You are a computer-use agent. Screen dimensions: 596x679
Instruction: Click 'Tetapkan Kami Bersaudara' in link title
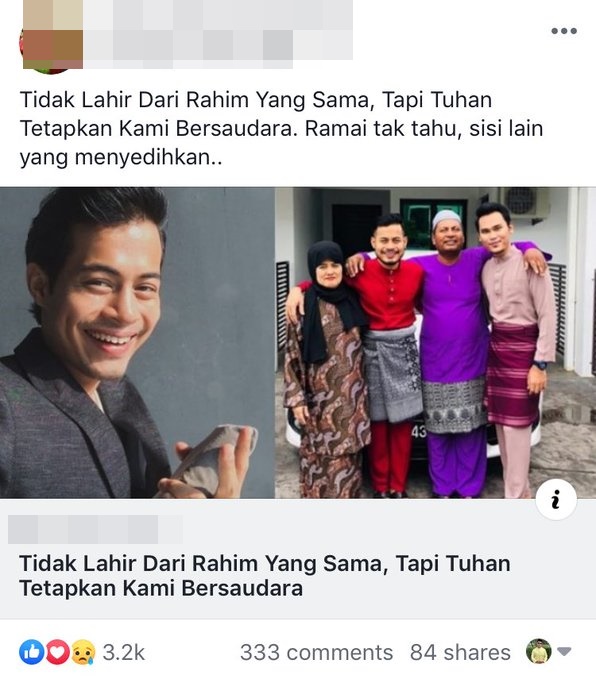[x=161, y=588]
